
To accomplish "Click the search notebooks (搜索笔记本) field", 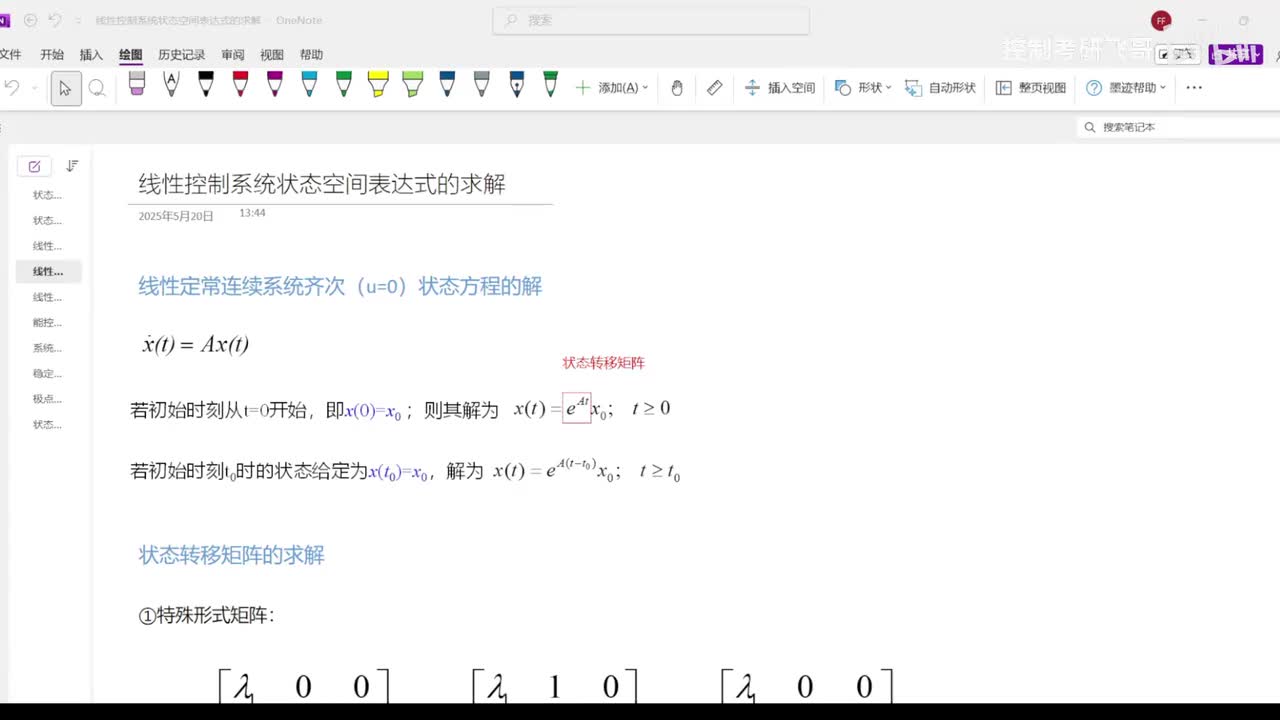I will [x=1180, y=127].
